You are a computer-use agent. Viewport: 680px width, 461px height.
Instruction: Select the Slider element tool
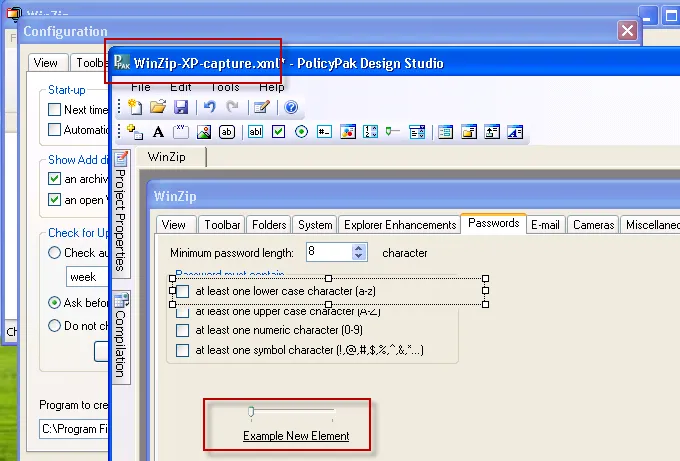coord(392,131)
